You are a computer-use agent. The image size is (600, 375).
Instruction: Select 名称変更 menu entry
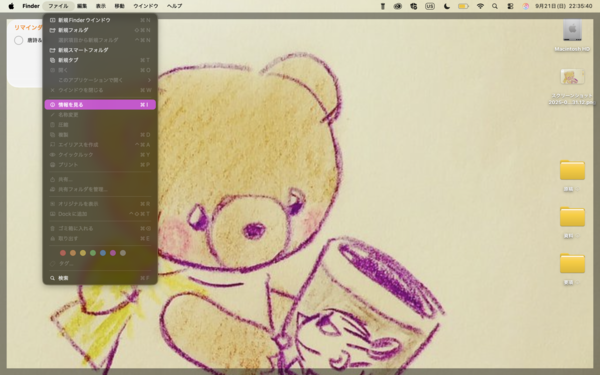point(100,115)
